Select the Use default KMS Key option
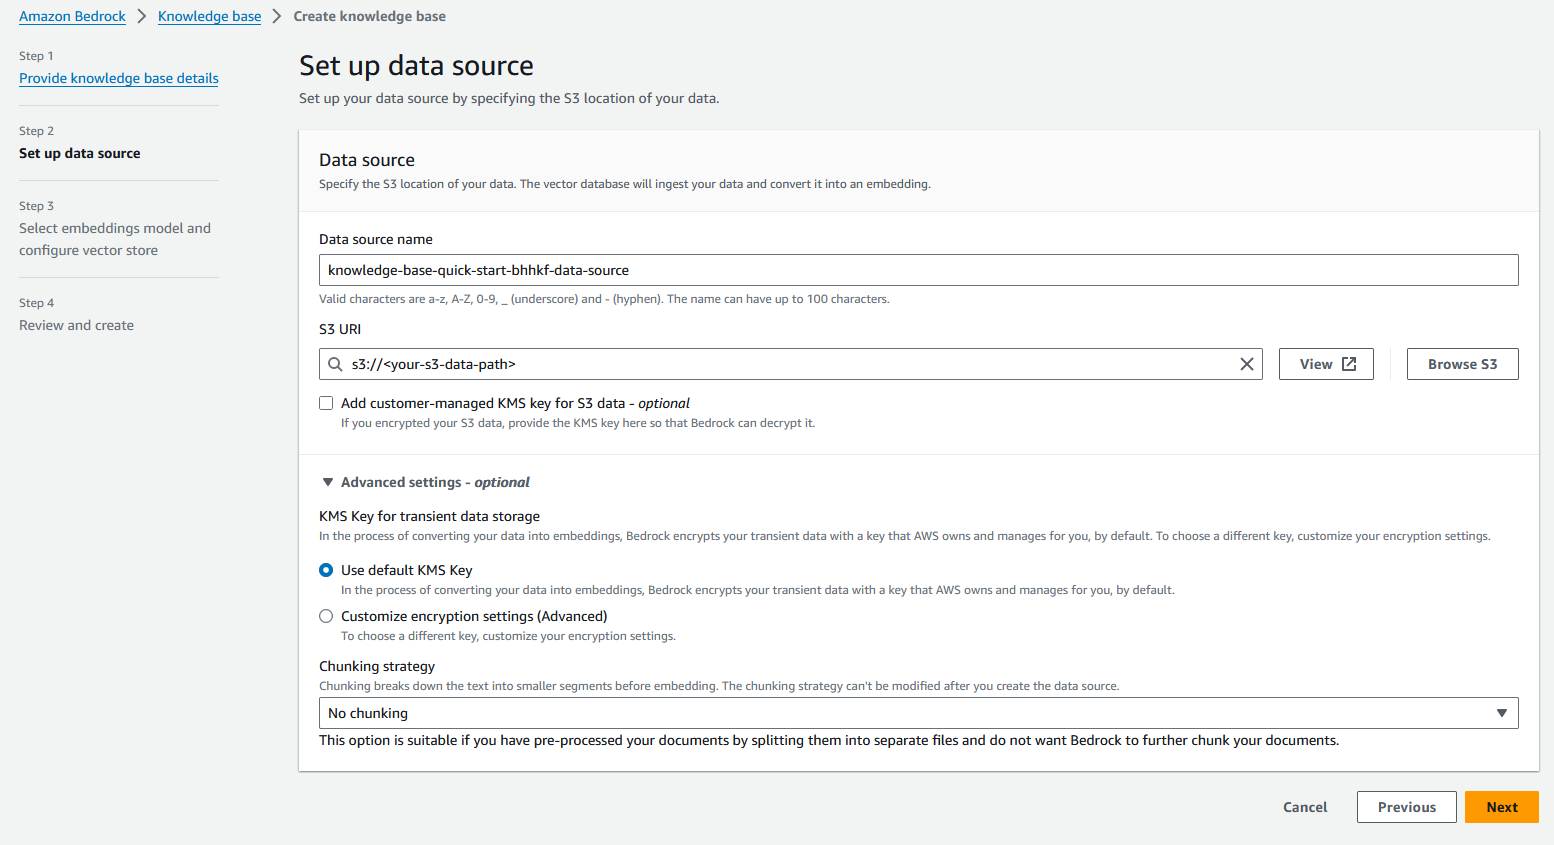Image resolution: width=1554 pixels, height=845 pixels. coord(325,570)
